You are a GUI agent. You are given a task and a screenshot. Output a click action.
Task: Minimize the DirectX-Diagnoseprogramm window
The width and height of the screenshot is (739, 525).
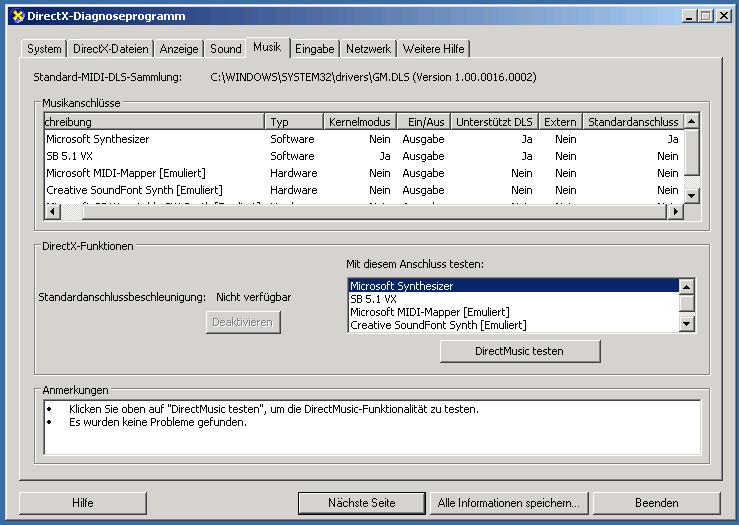coord(689,16)
